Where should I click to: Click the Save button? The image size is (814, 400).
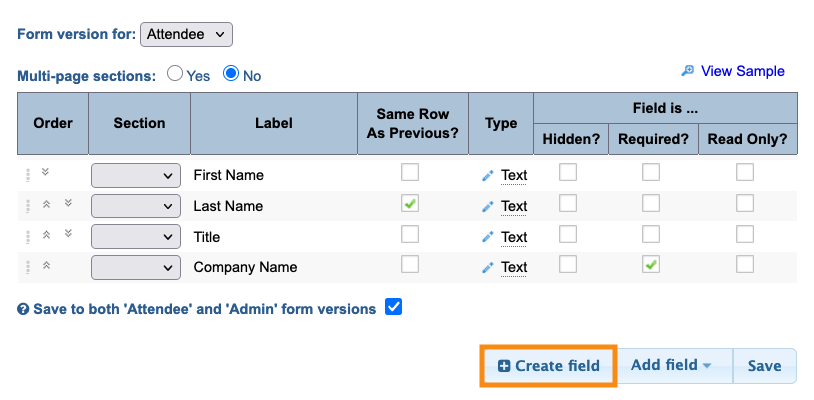click(764, 366)
